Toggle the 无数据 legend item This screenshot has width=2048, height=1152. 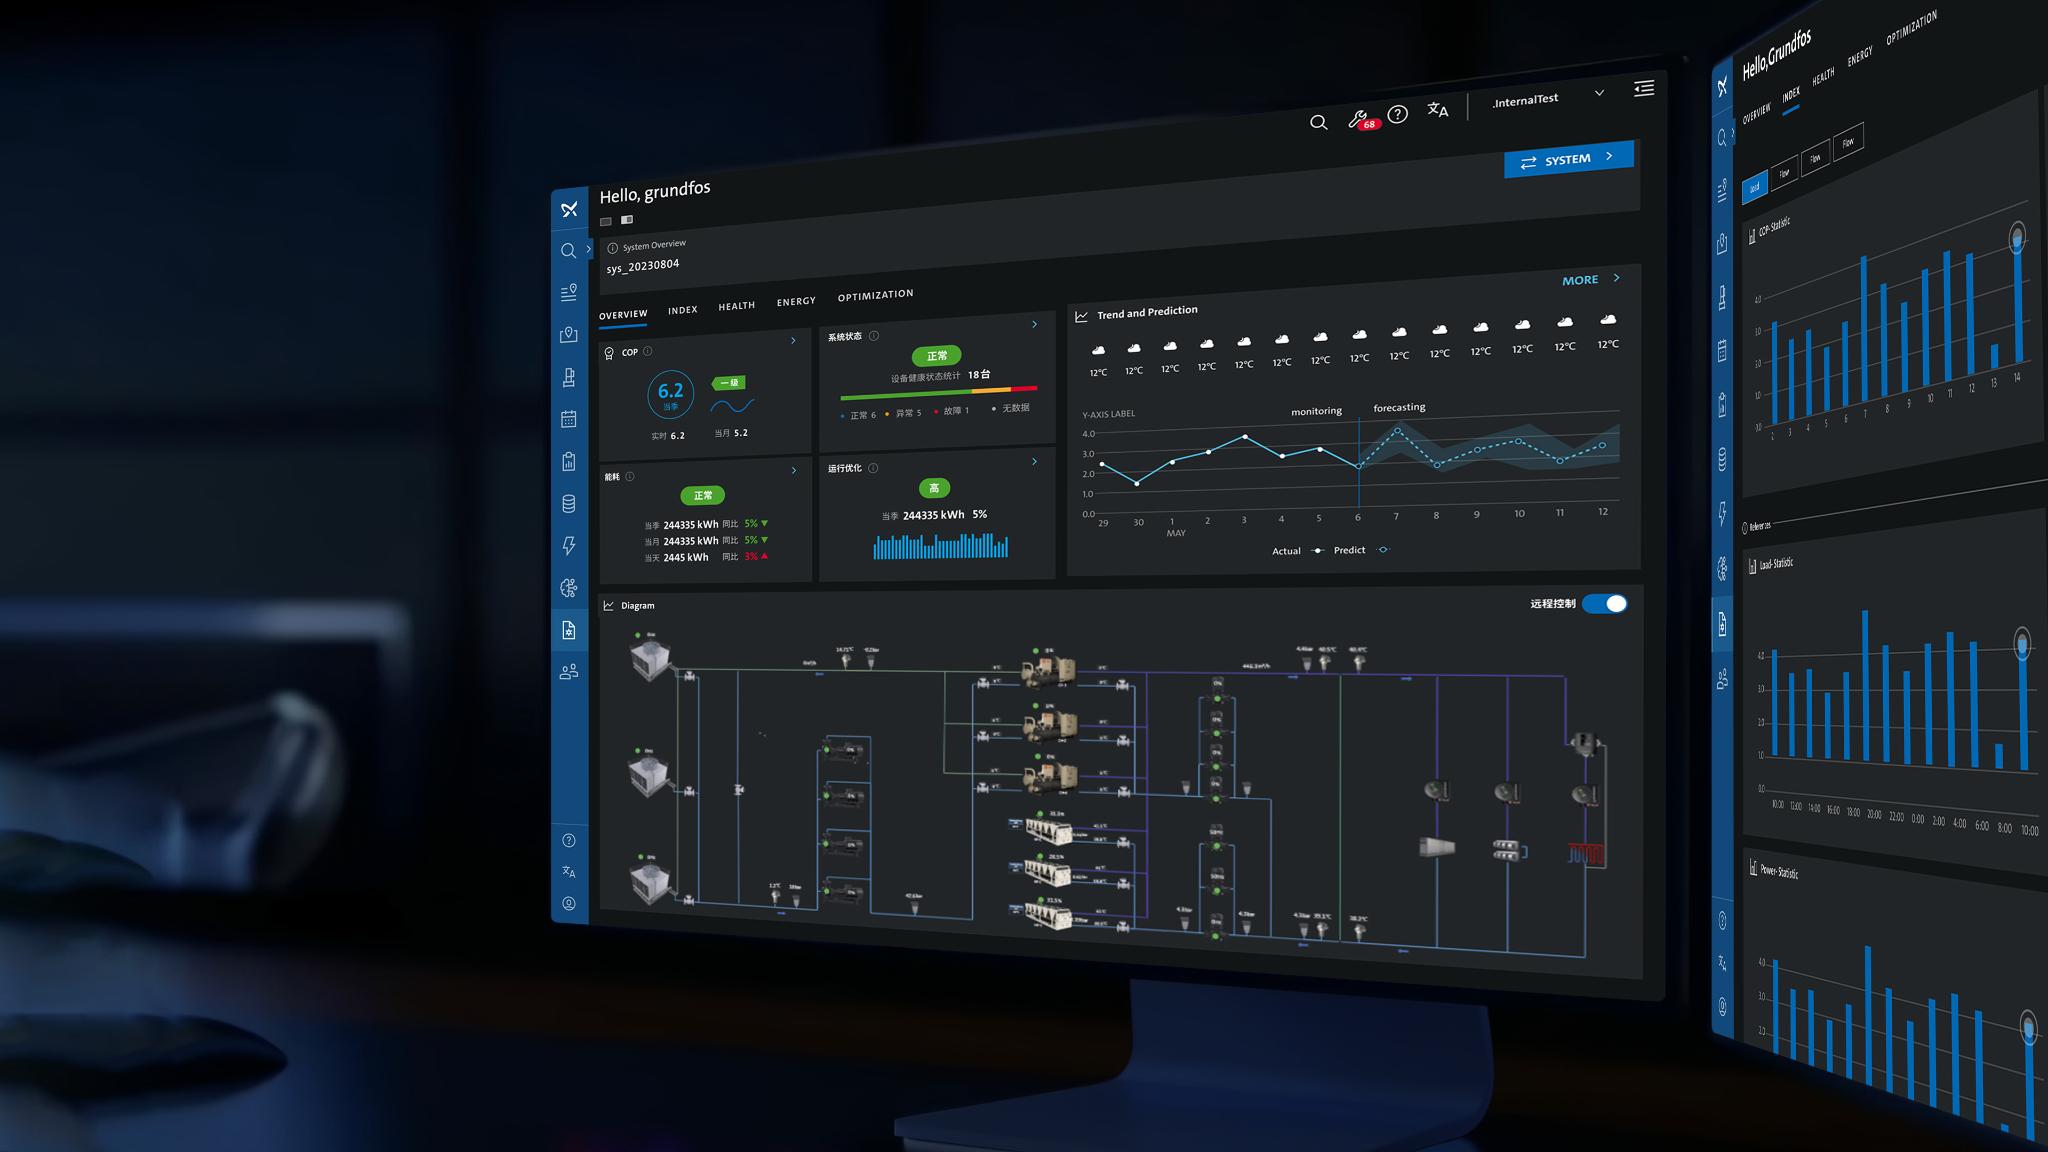(x=1010, y=408)
